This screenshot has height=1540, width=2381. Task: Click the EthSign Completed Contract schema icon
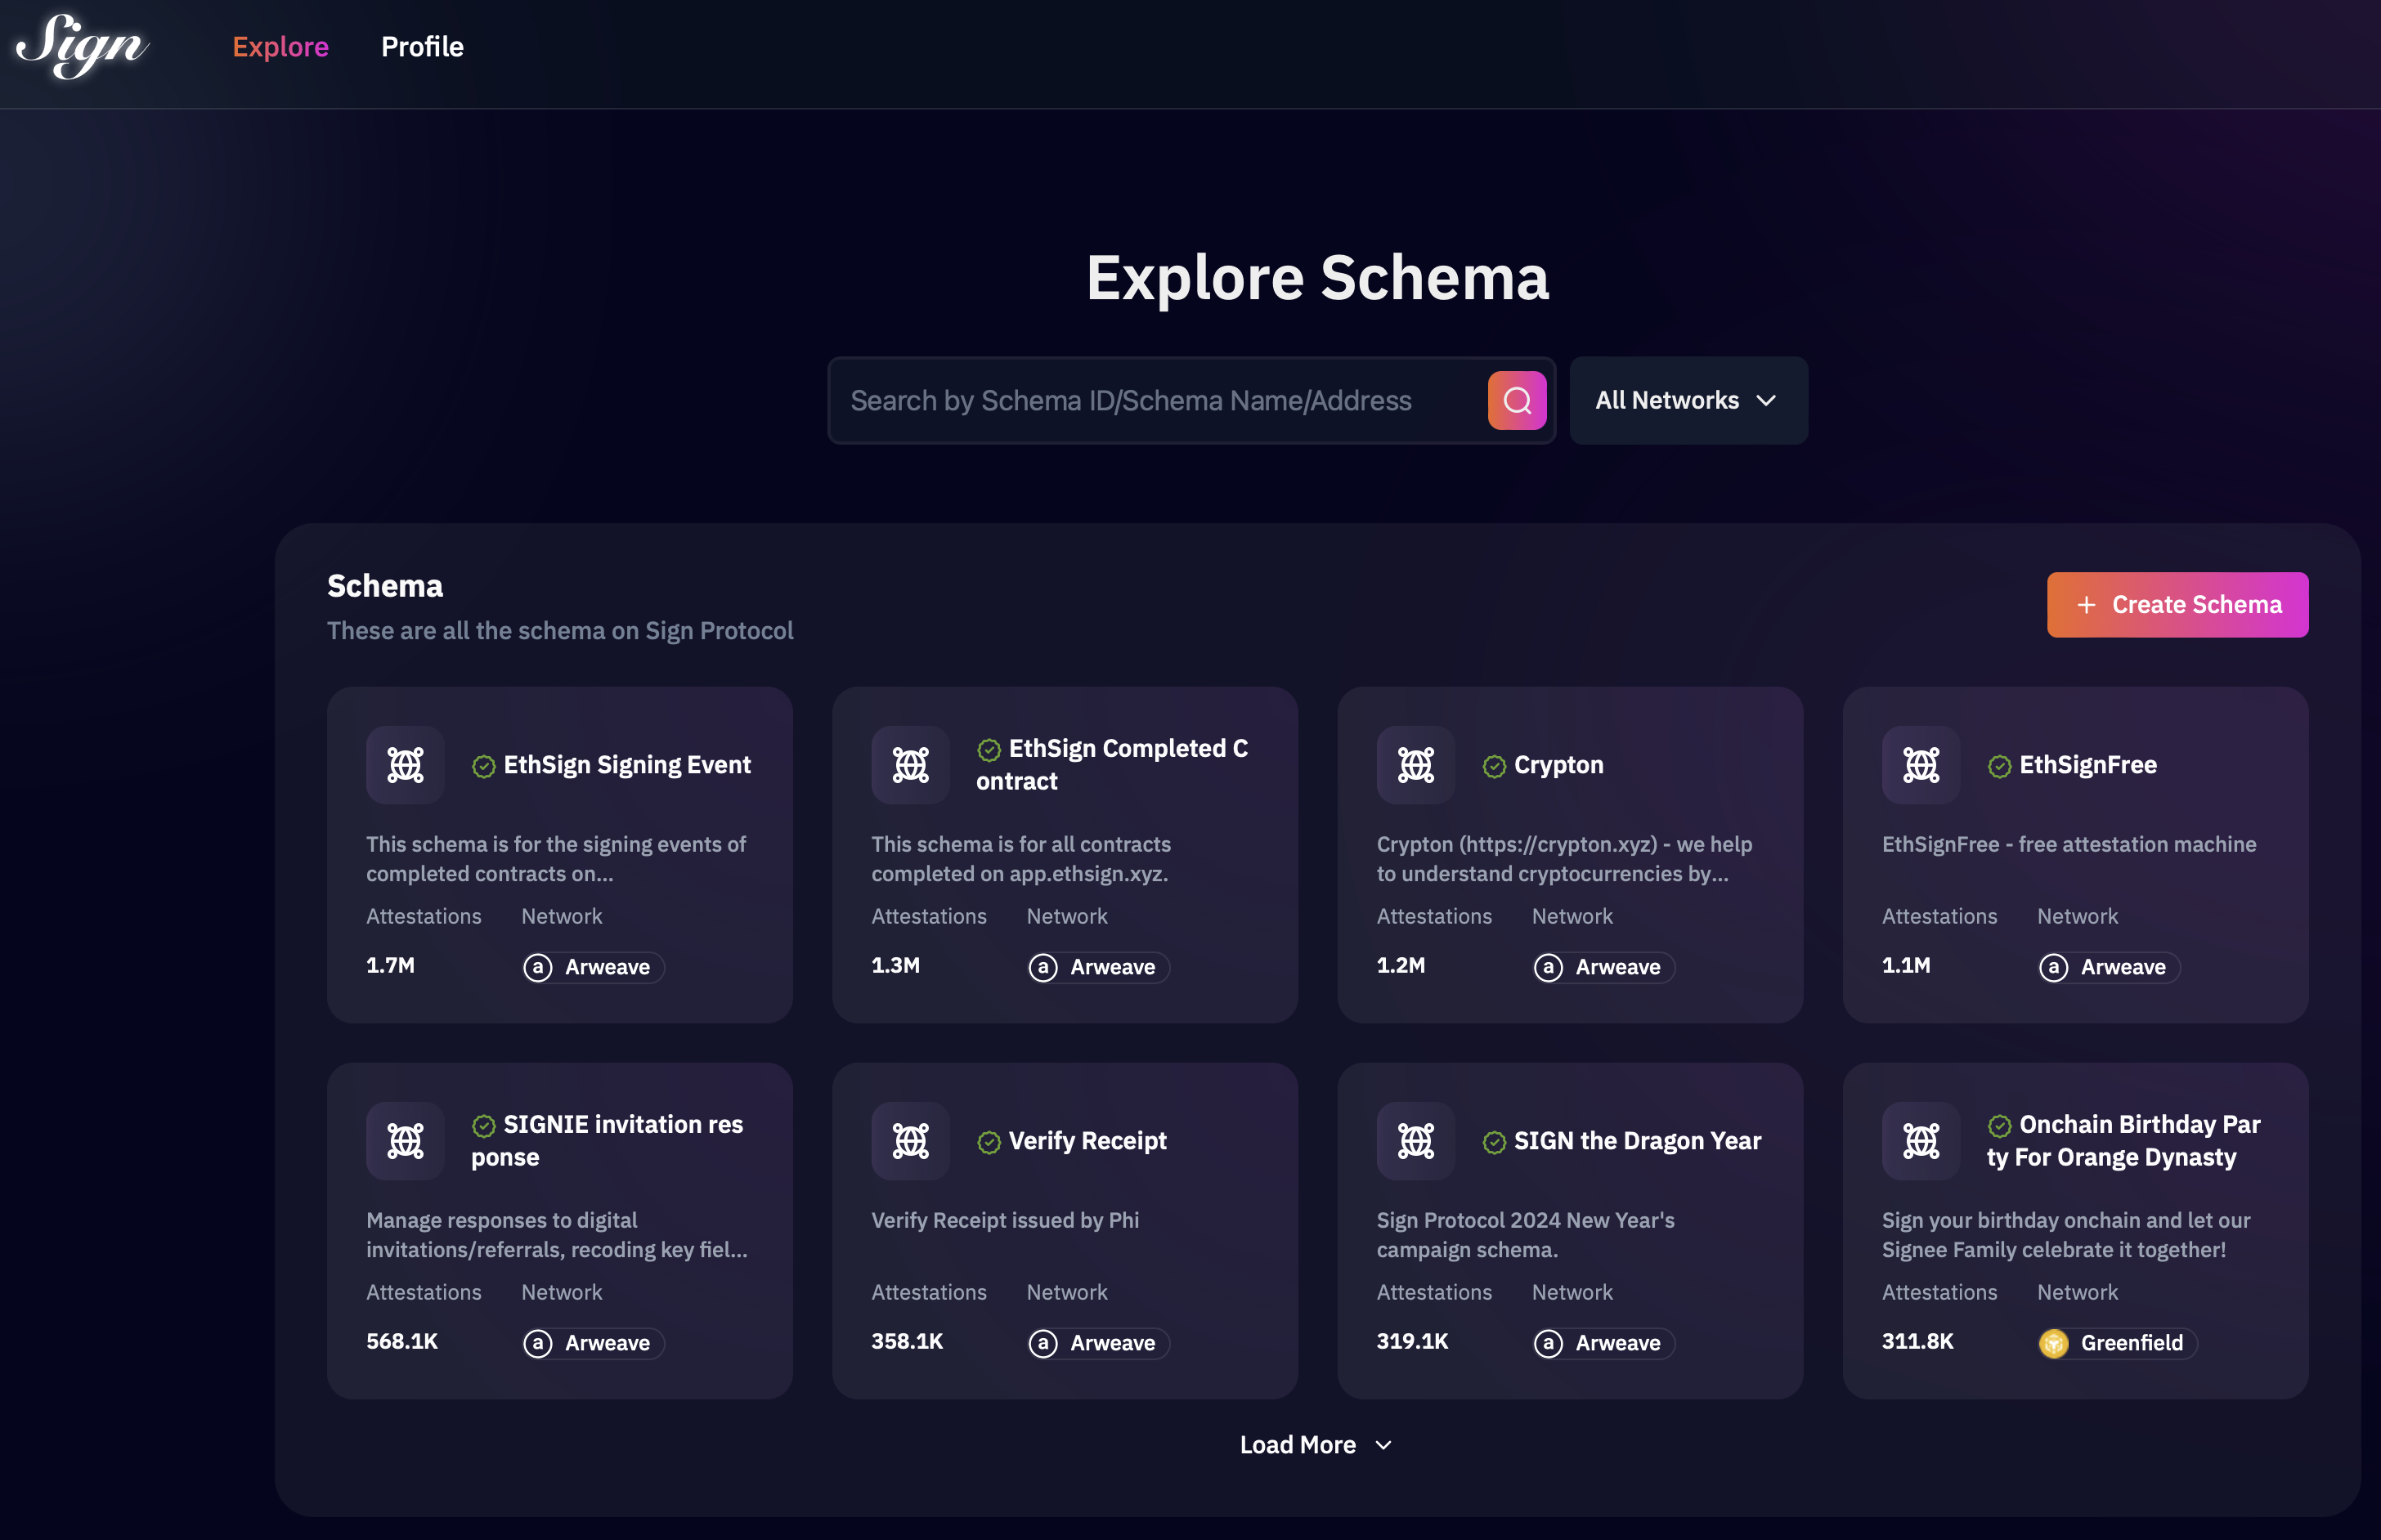(910, 765)
